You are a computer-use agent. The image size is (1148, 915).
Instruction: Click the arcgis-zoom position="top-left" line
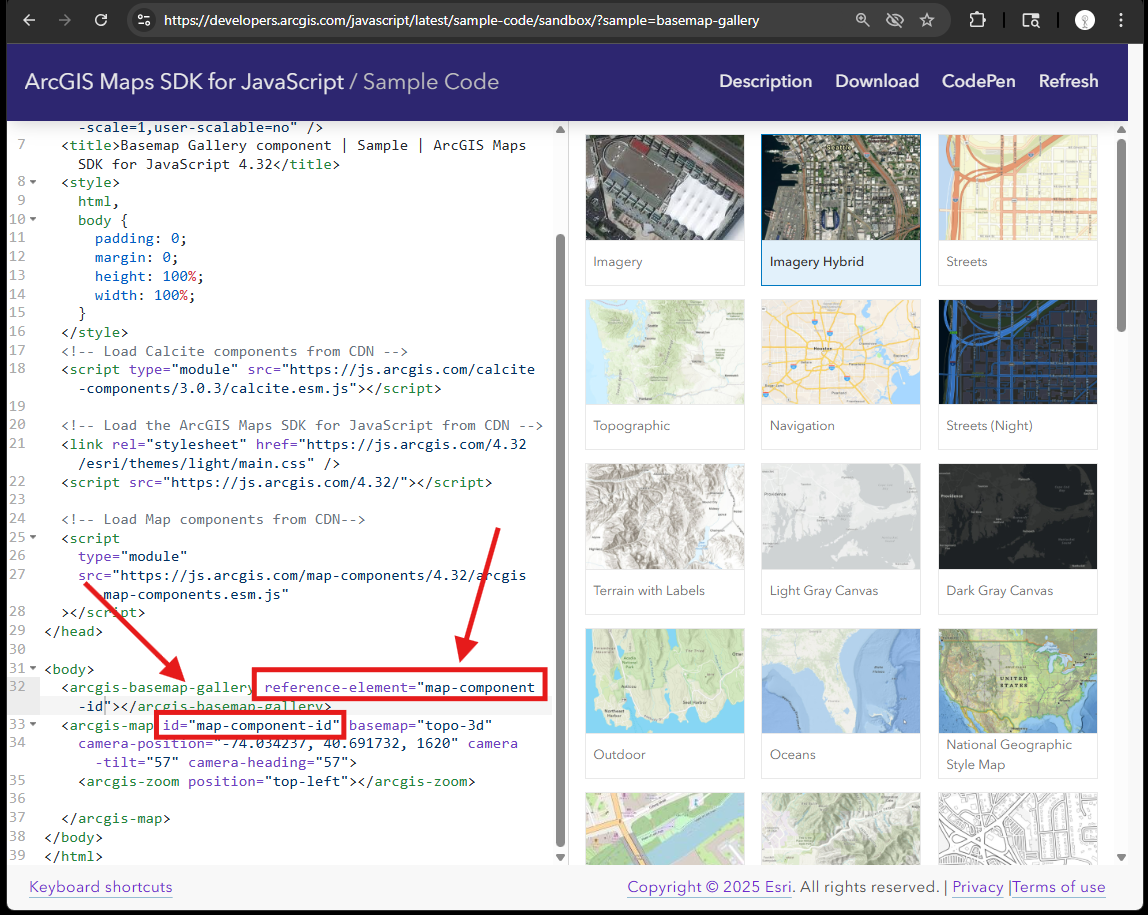(x=277, y=782)
